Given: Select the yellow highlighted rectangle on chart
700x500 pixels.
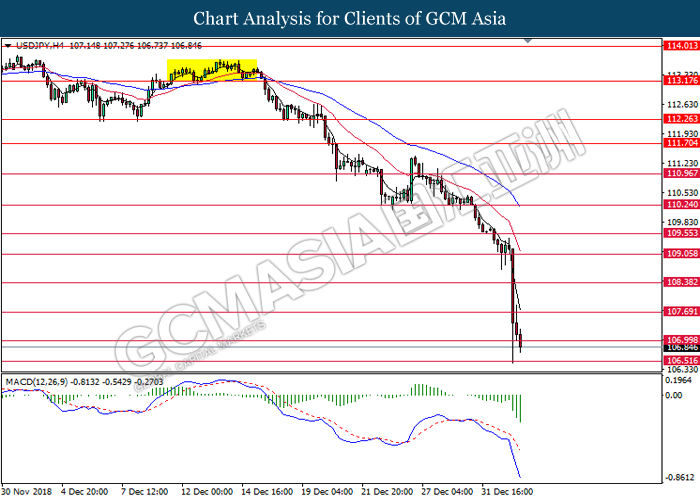Looking at the screenshot, I should tap(212, 70).
